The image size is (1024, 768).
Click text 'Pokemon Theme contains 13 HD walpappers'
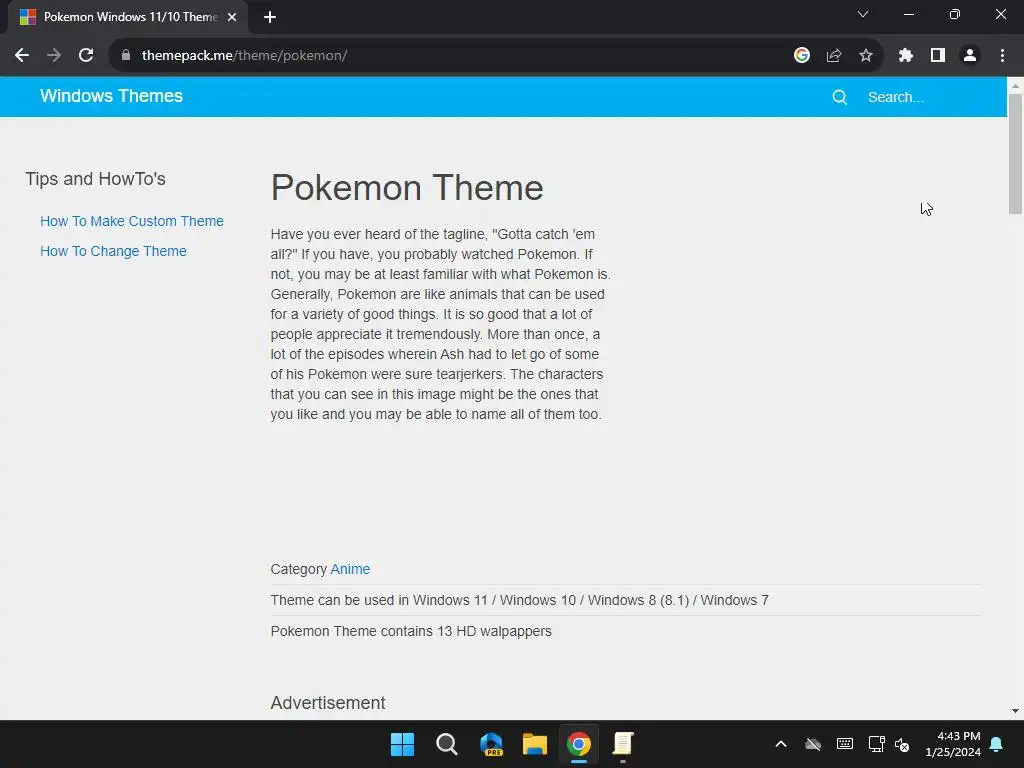[x=411, y=632]
